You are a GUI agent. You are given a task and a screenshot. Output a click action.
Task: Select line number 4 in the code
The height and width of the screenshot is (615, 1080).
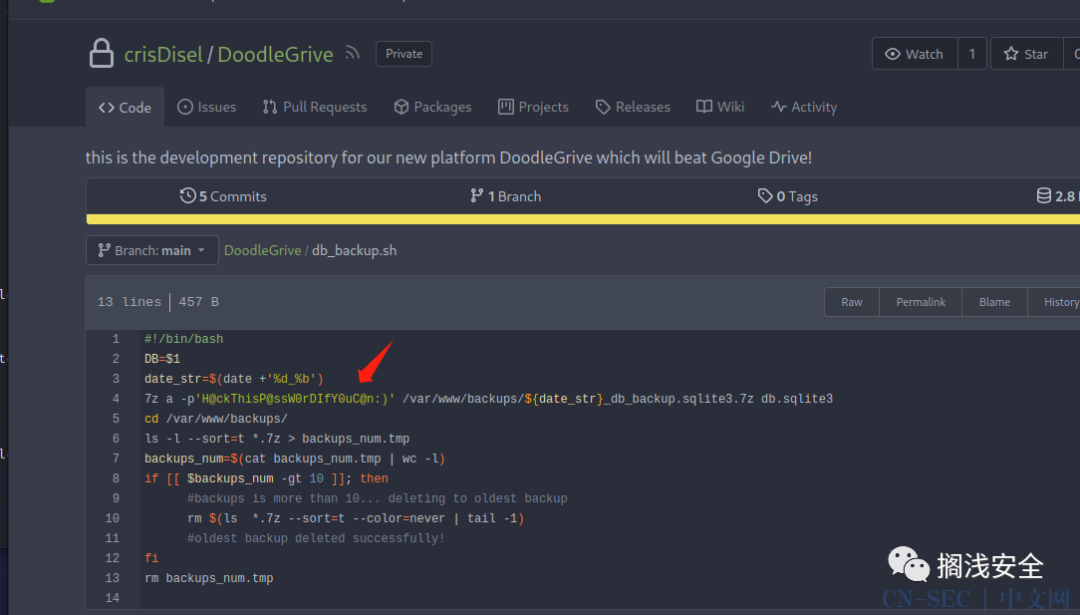click(x=115, y=399)
